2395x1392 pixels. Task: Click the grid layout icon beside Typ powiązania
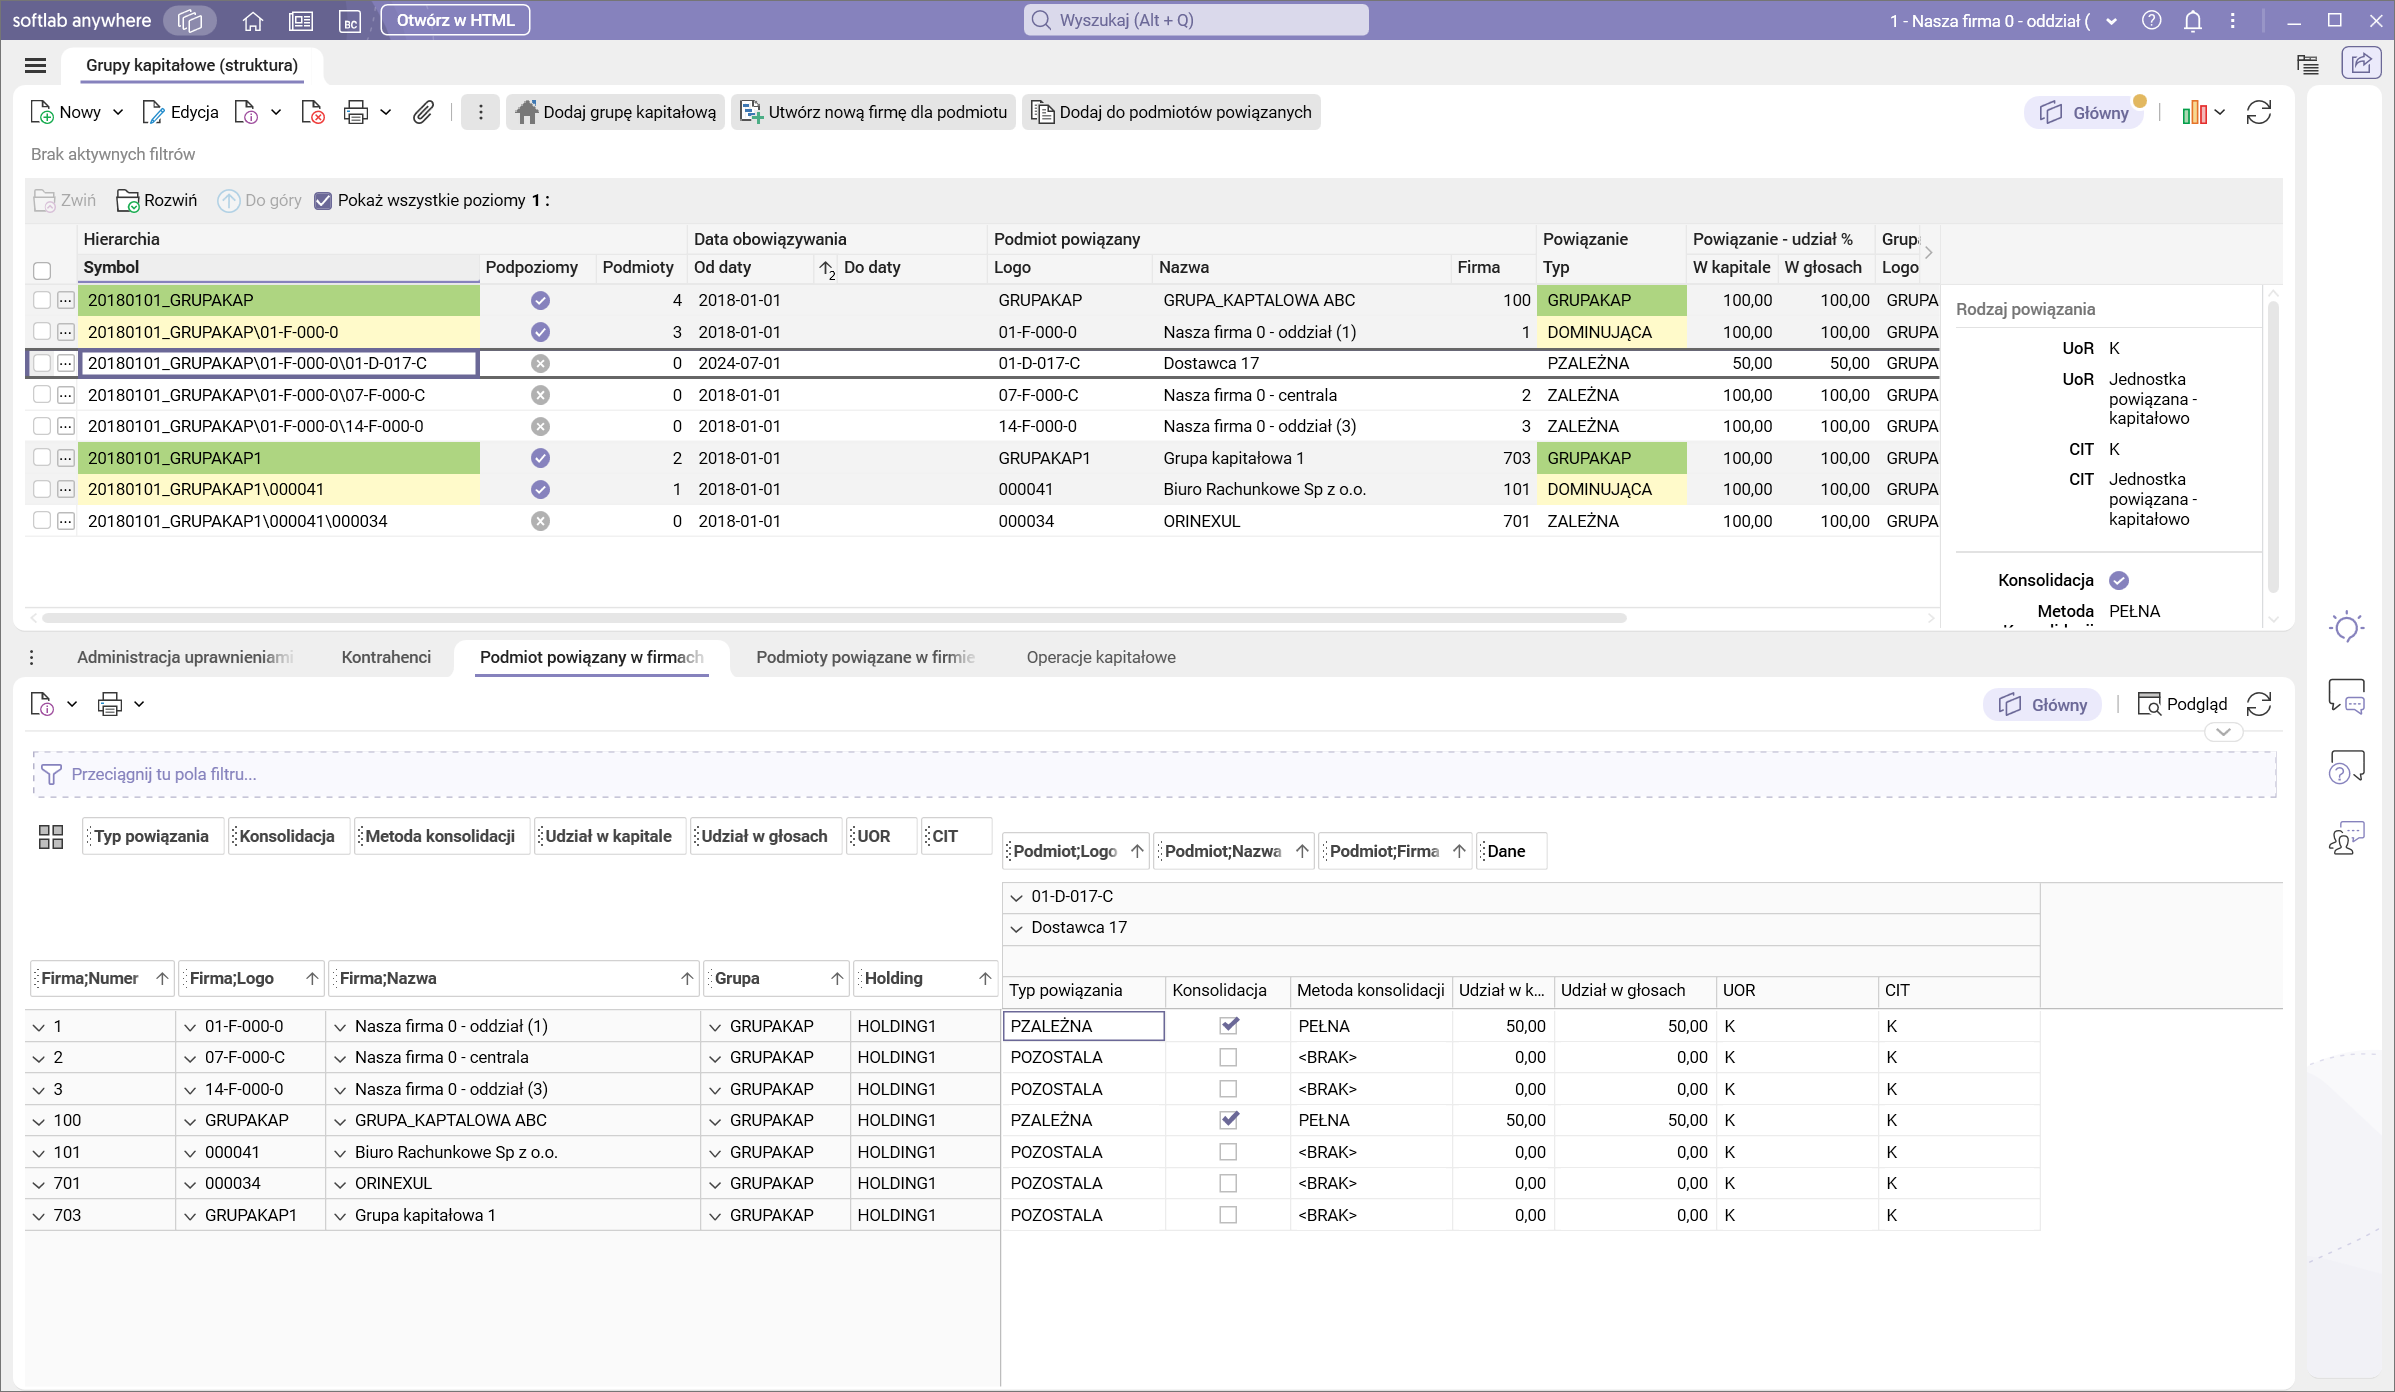pyautogui.click(x=51, y=837)
